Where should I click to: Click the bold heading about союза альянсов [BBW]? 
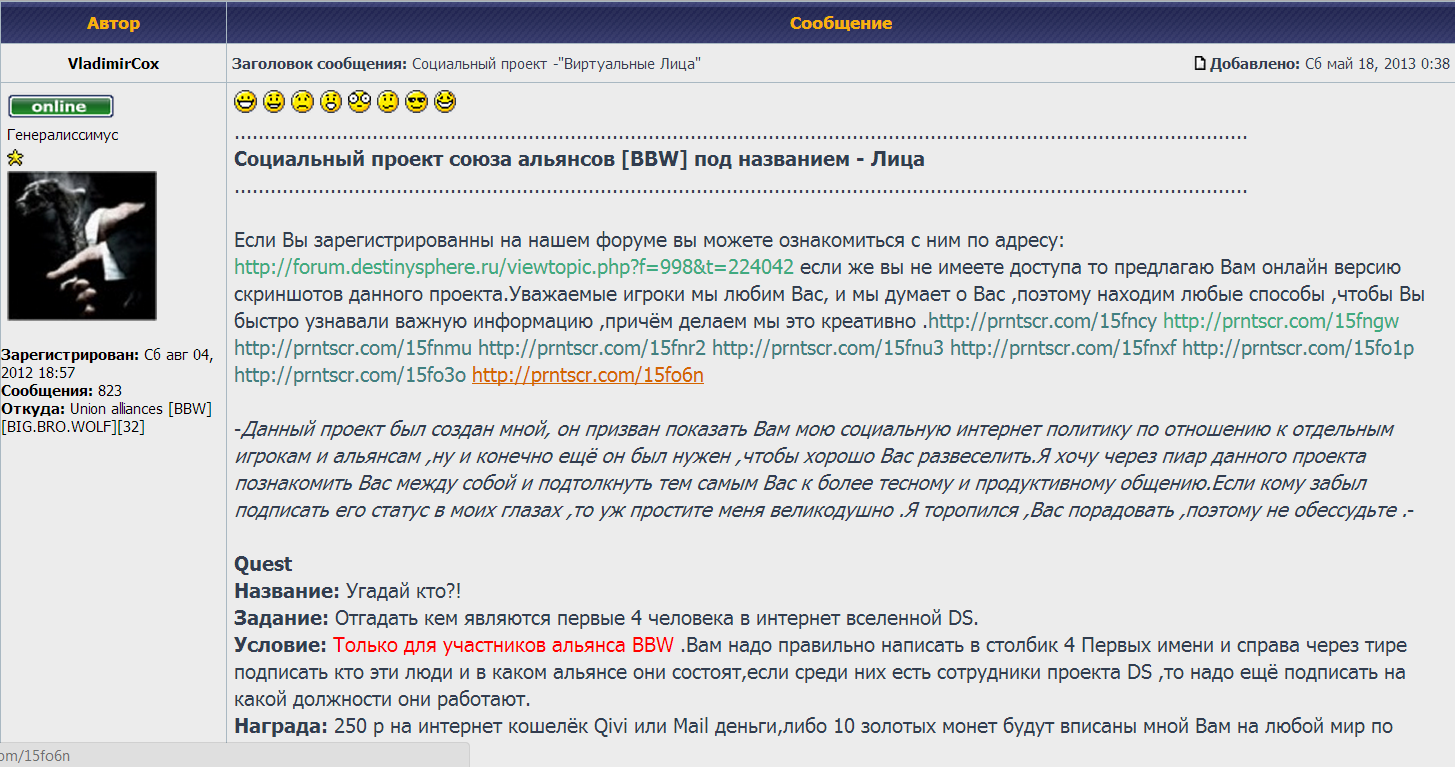pyautogui.click(x=579, y=159)
